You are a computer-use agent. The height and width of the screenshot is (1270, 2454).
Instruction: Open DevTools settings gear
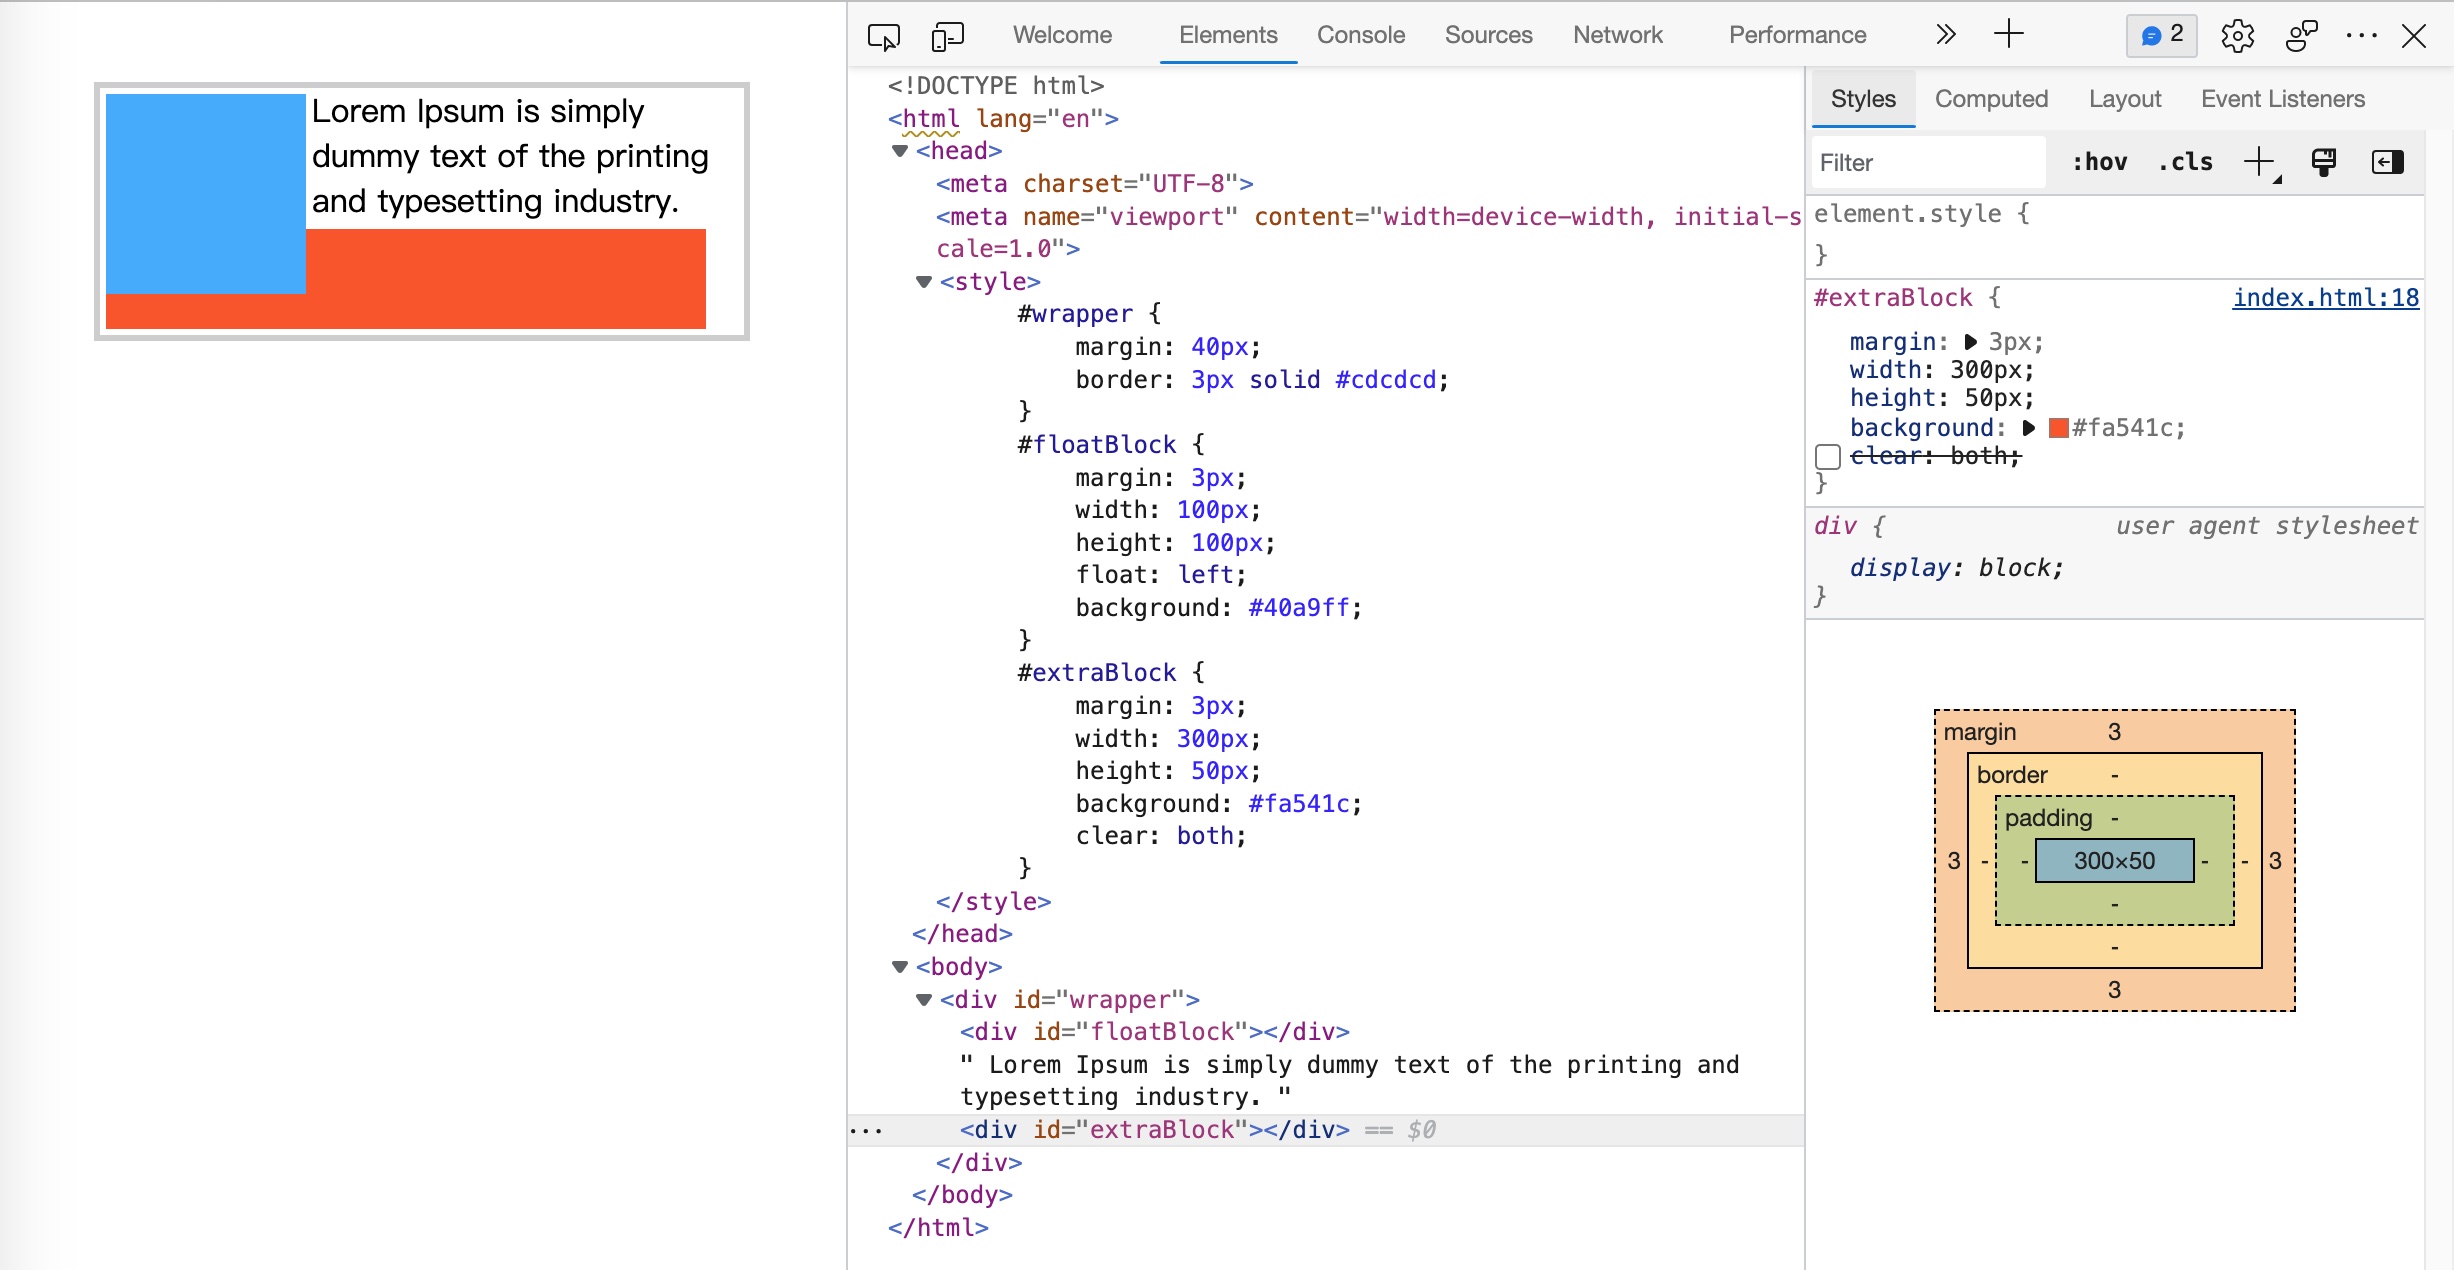[2237, 36]
